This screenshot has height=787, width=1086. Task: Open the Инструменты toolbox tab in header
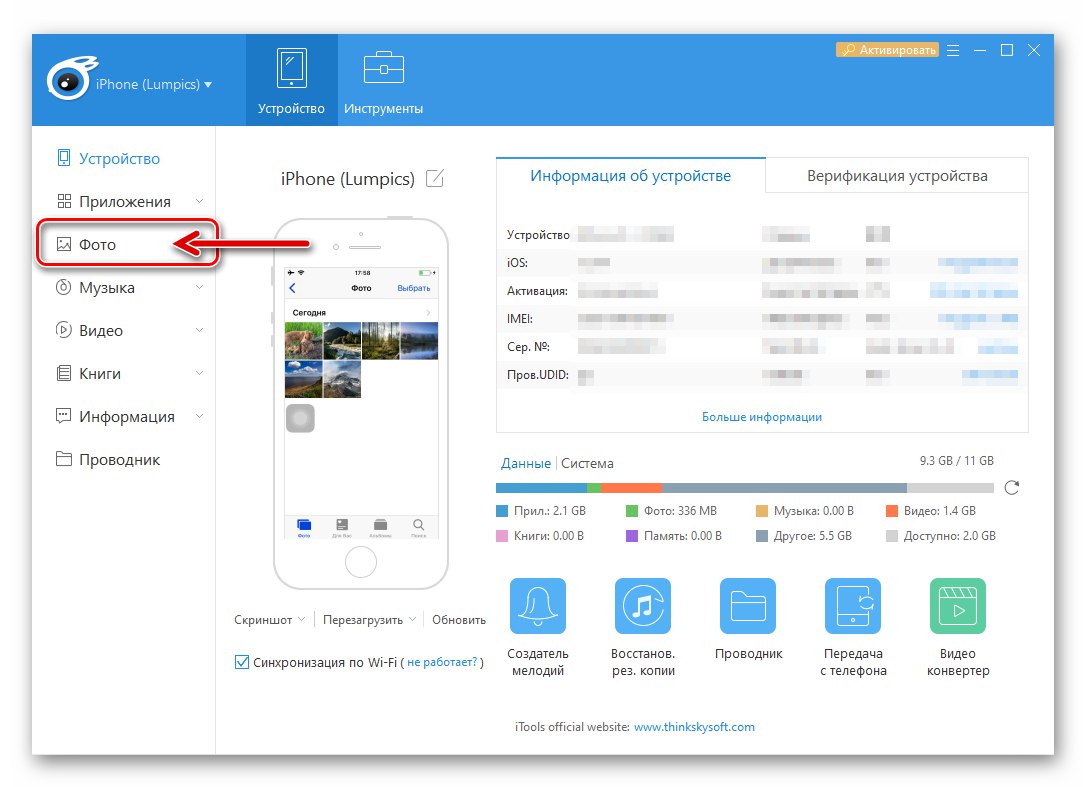pyautogui.click(x=383, y=80)
